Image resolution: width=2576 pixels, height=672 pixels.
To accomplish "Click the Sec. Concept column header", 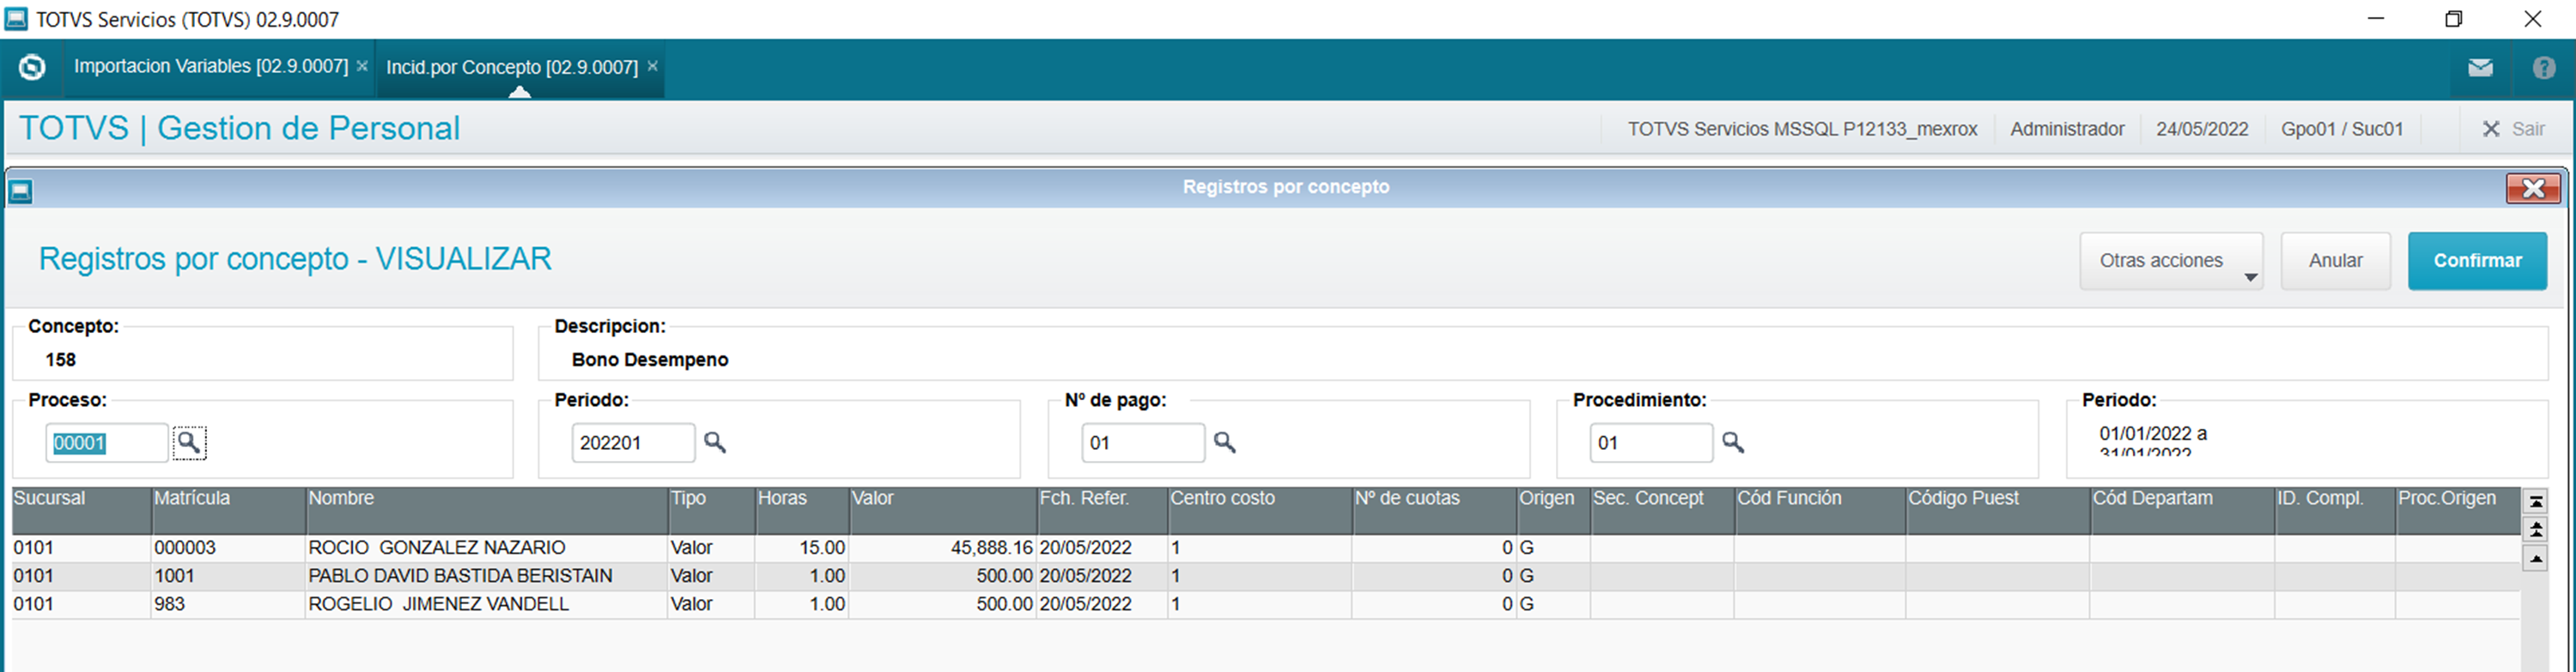I will (x=1662, y=510).
